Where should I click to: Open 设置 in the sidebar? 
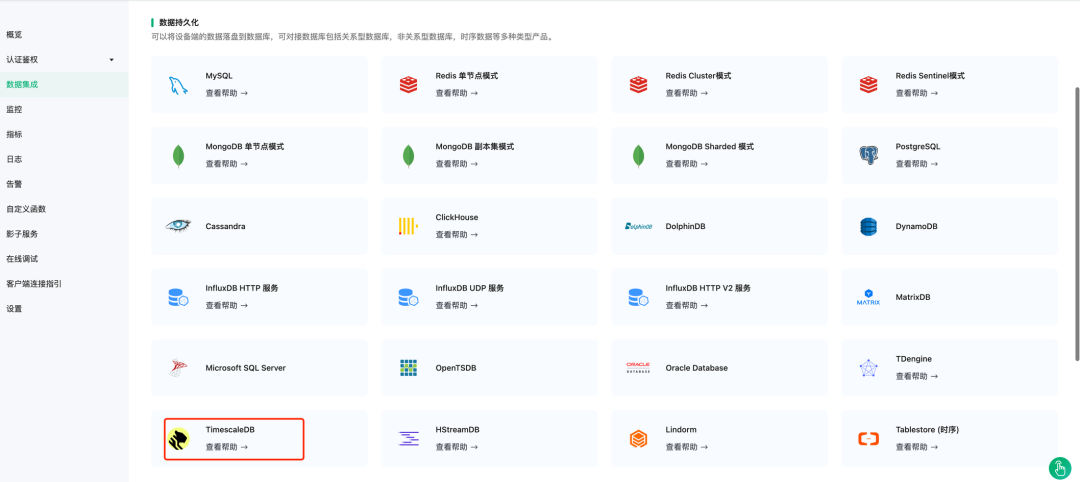click(64, 308)
